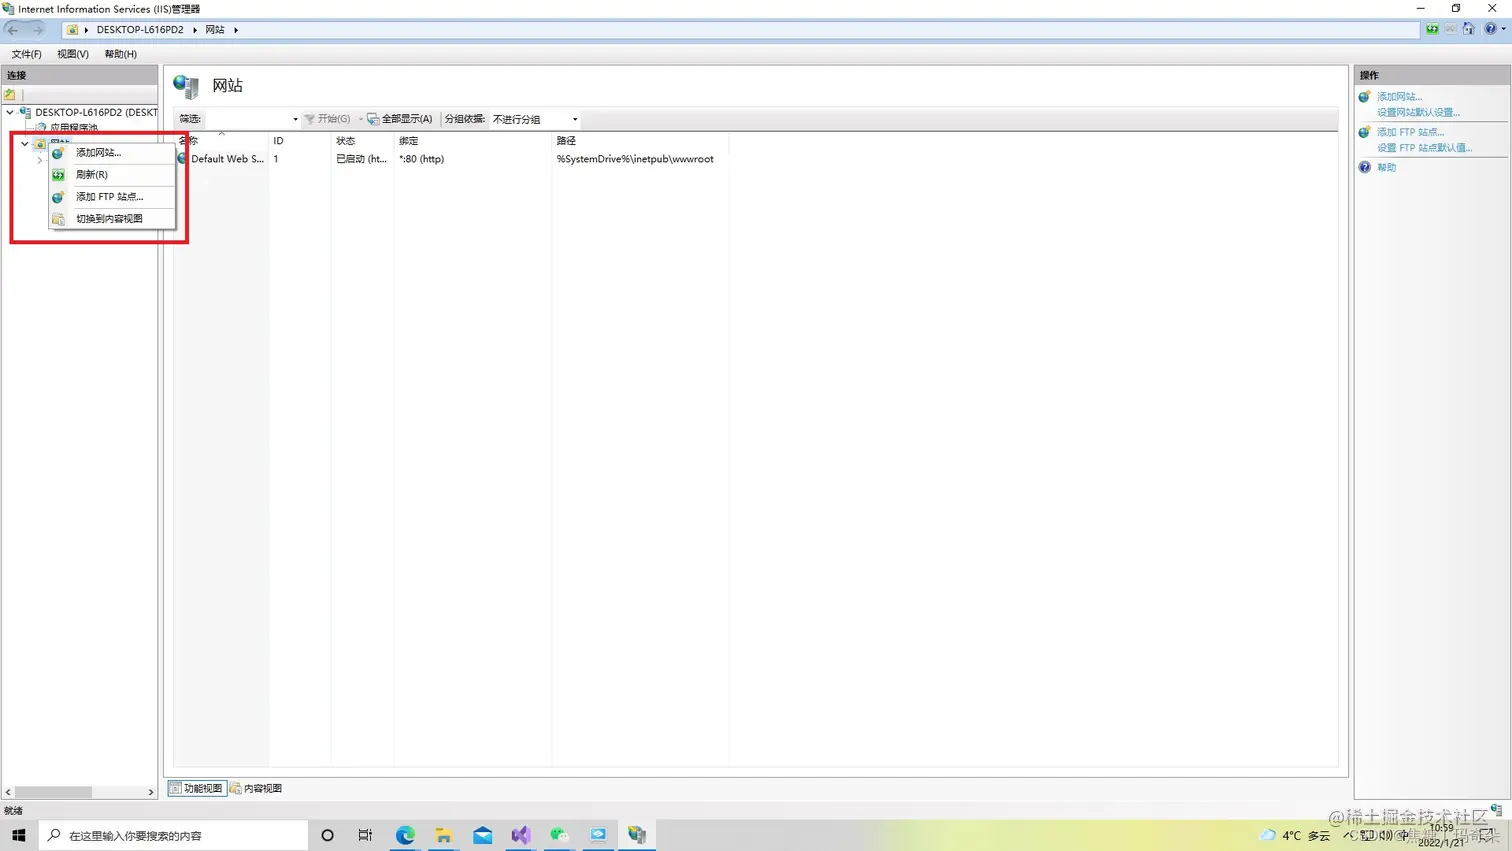
Task: Expand the child node under 网站
Action: pos(40,160)
